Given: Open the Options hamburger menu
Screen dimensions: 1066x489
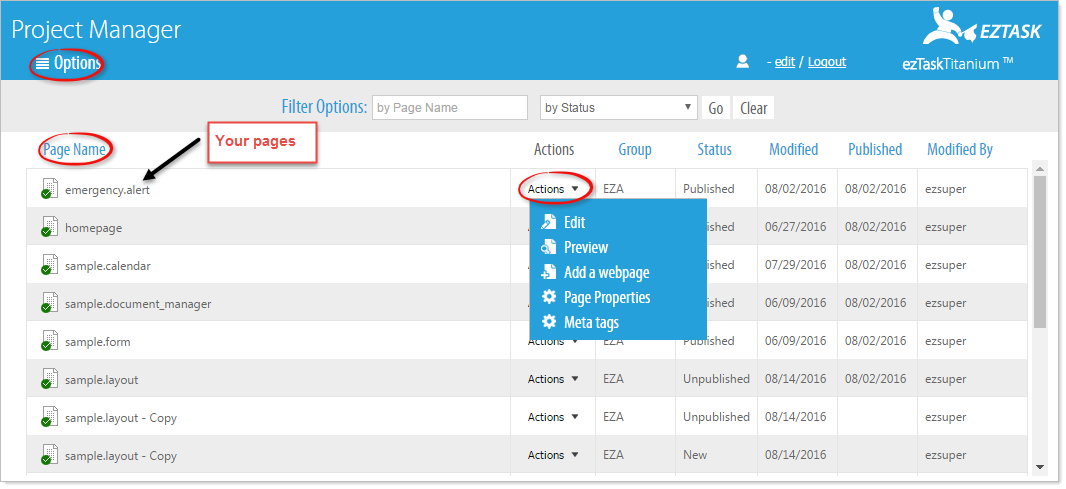Looking at the screenshot, I should tap(68, 64).
